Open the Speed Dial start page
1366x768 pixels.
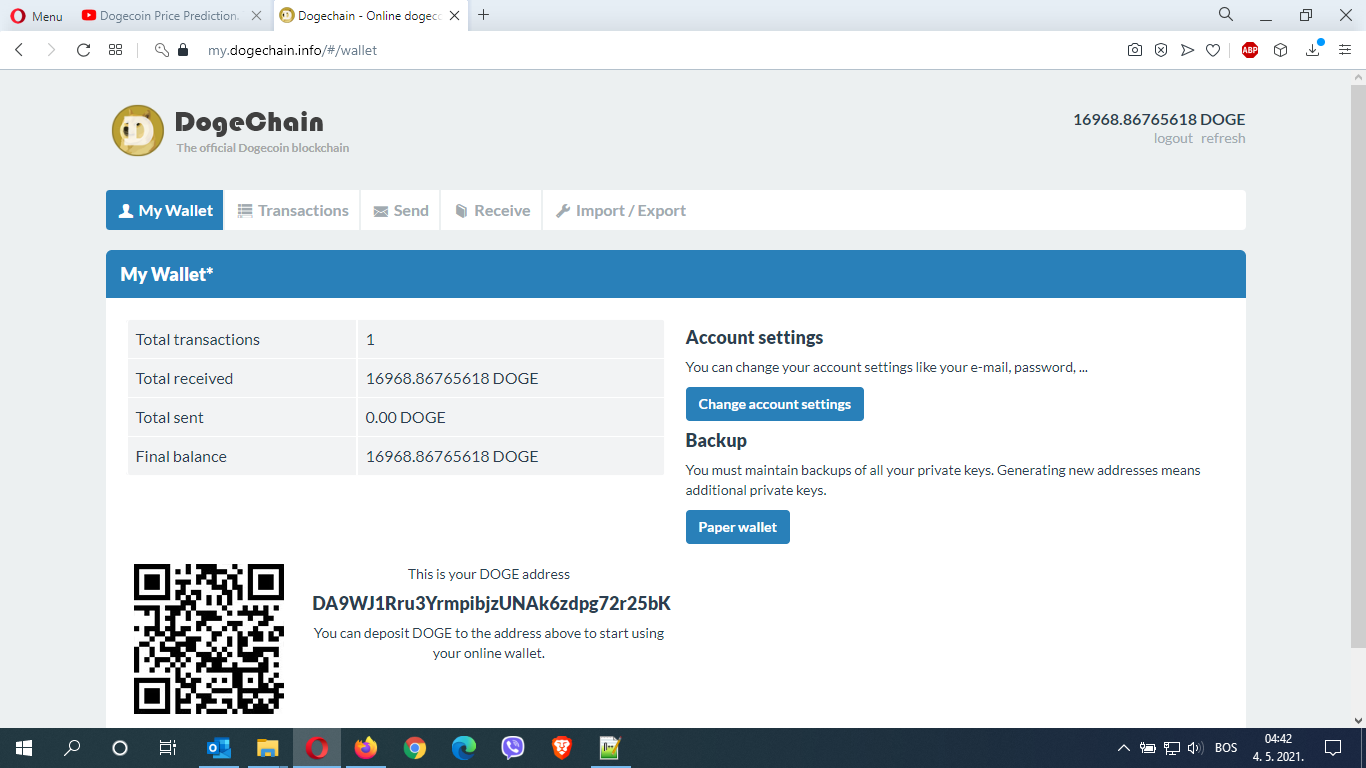(x=116, y=50)
